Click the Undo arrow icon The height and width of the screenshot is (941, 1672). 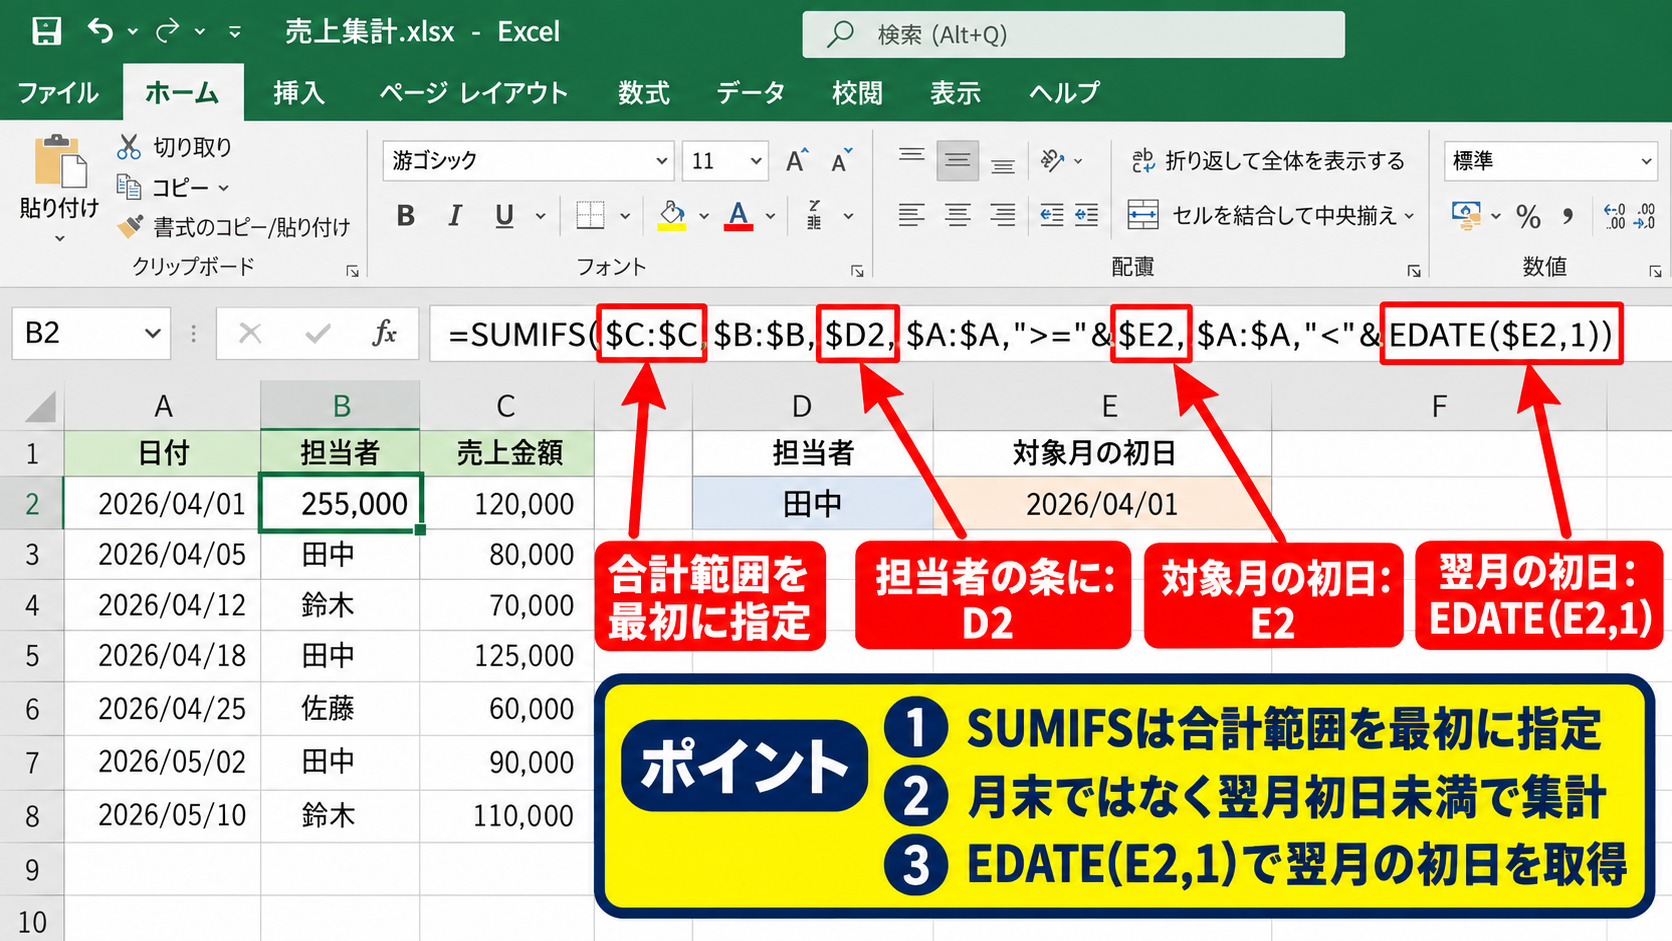click(100, 31)
